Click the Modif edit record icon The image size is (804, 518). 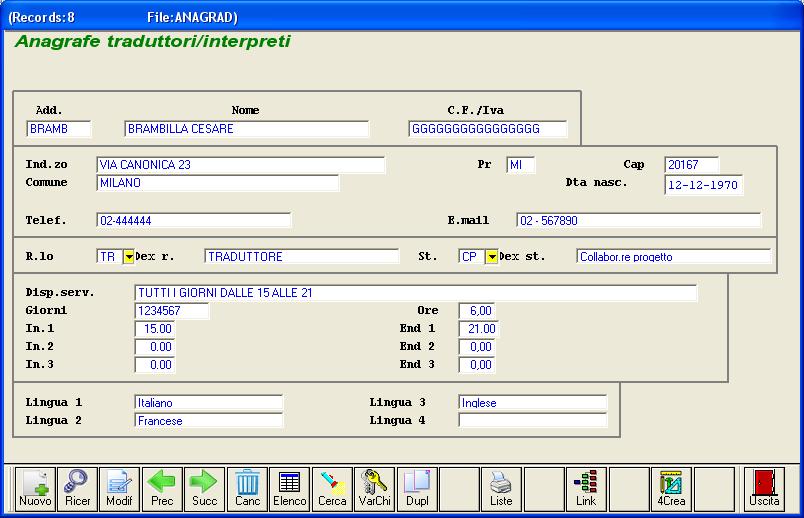(x=119, y=489)
